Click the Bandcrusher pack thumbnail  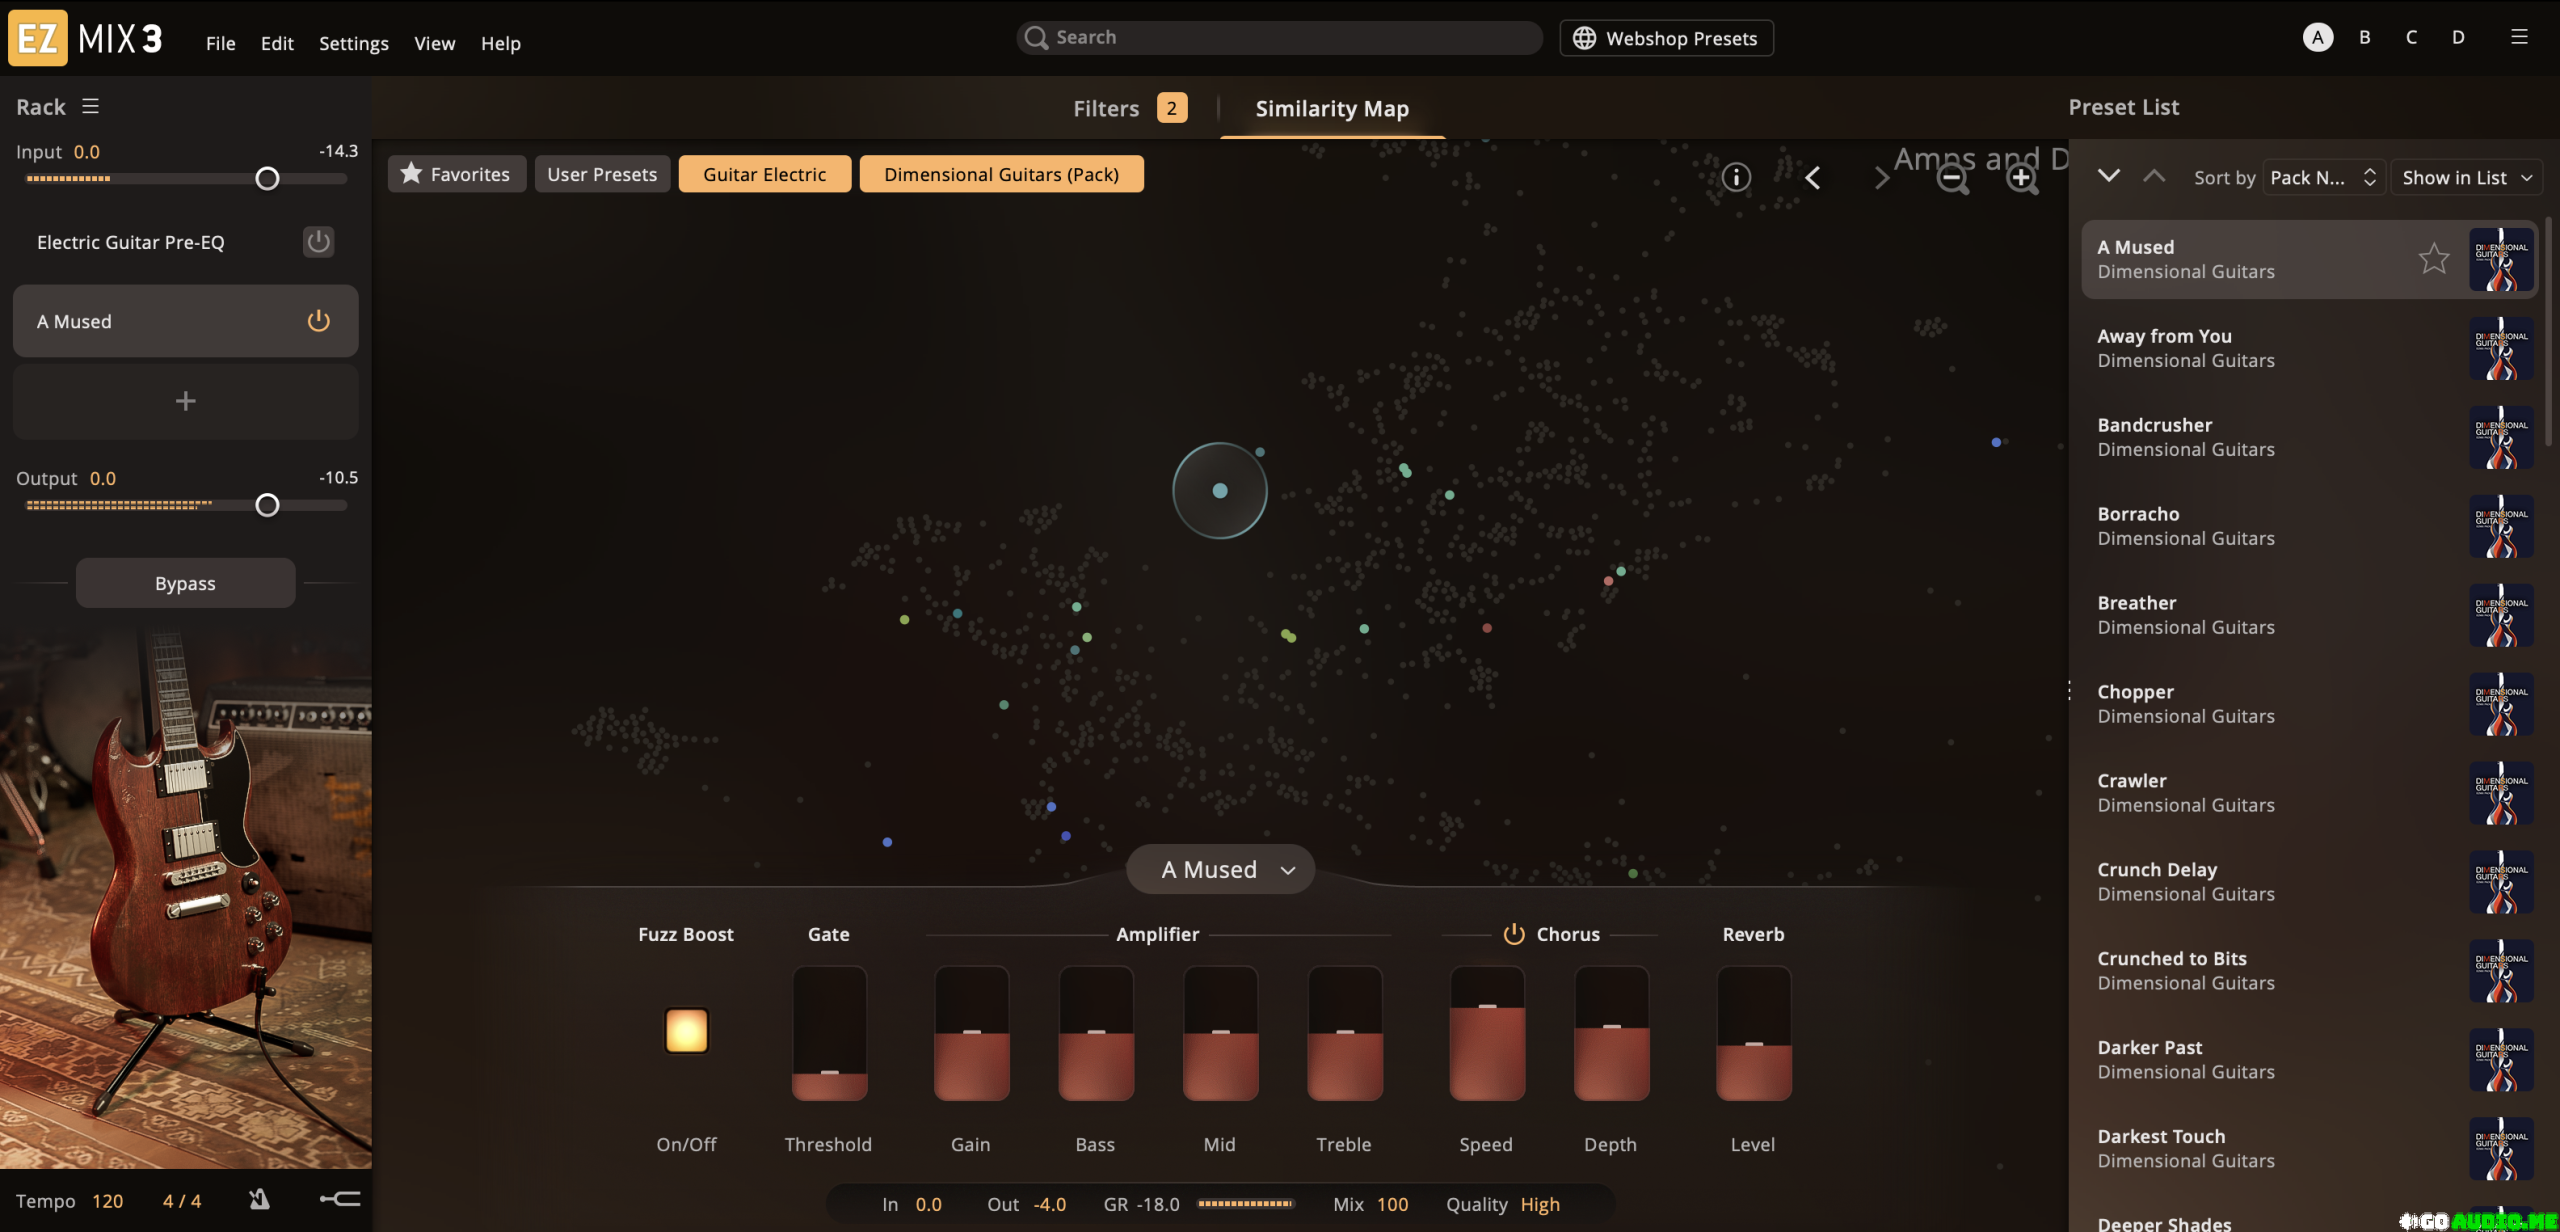[x=2501, y=437]
